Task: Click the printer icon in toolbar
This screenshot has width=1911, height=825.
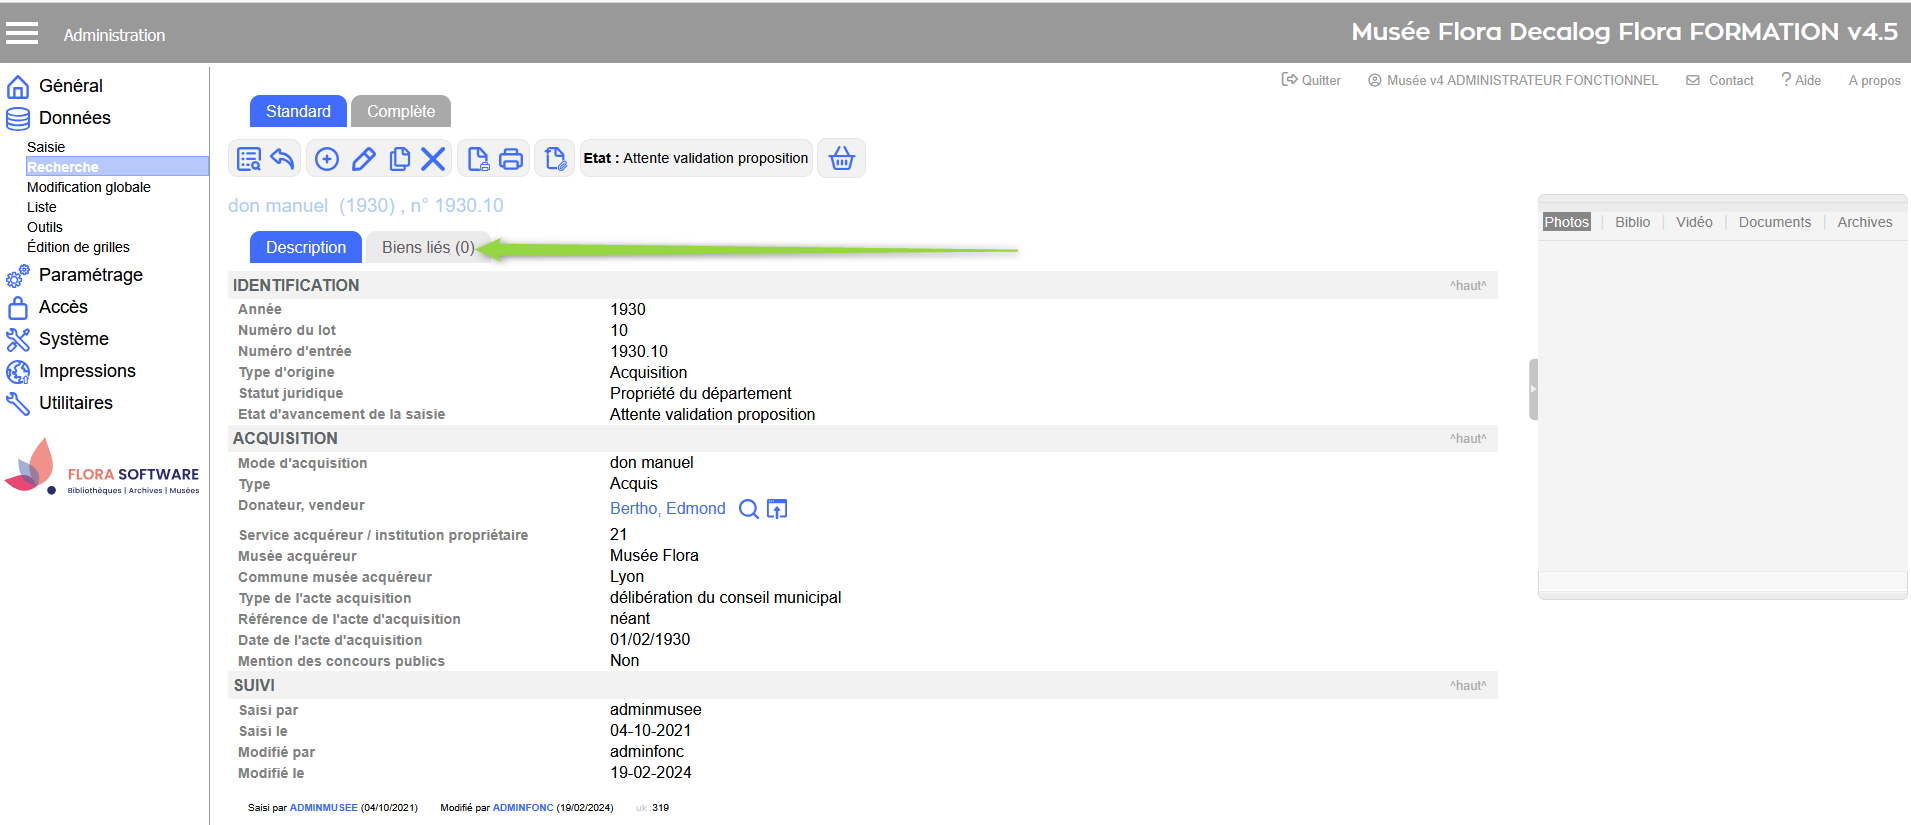Action: pyautogui.click(x=511, y=159)
